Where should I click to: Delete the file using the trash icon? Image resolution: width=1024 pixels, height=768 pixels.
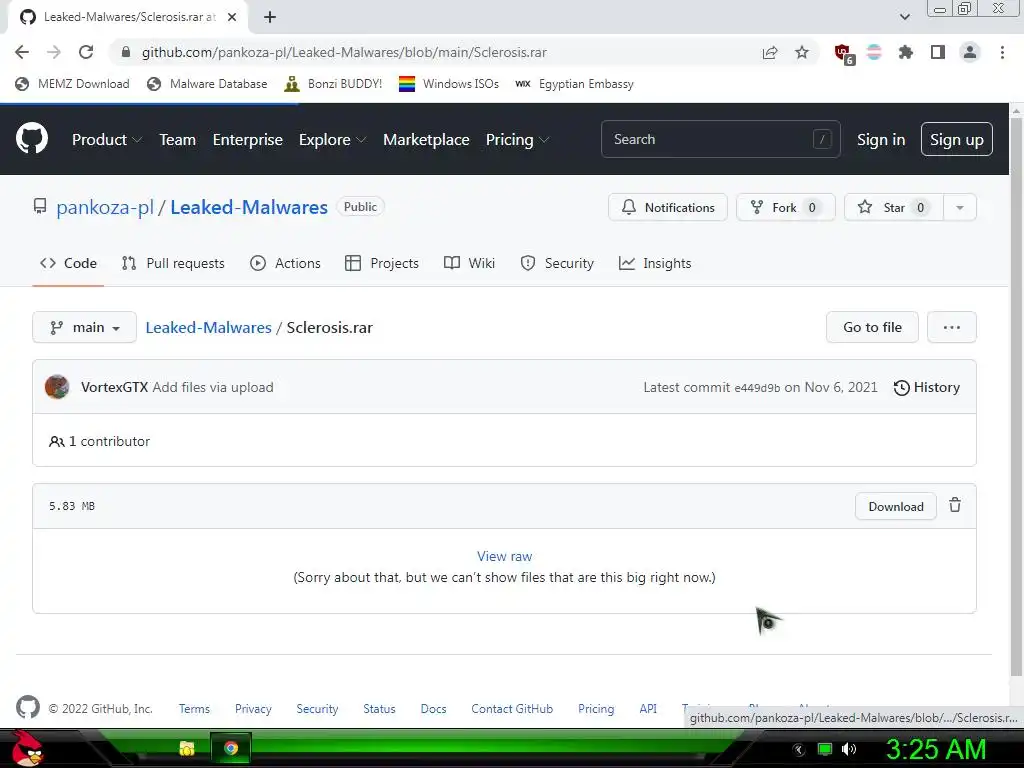[x=955, y=505]
